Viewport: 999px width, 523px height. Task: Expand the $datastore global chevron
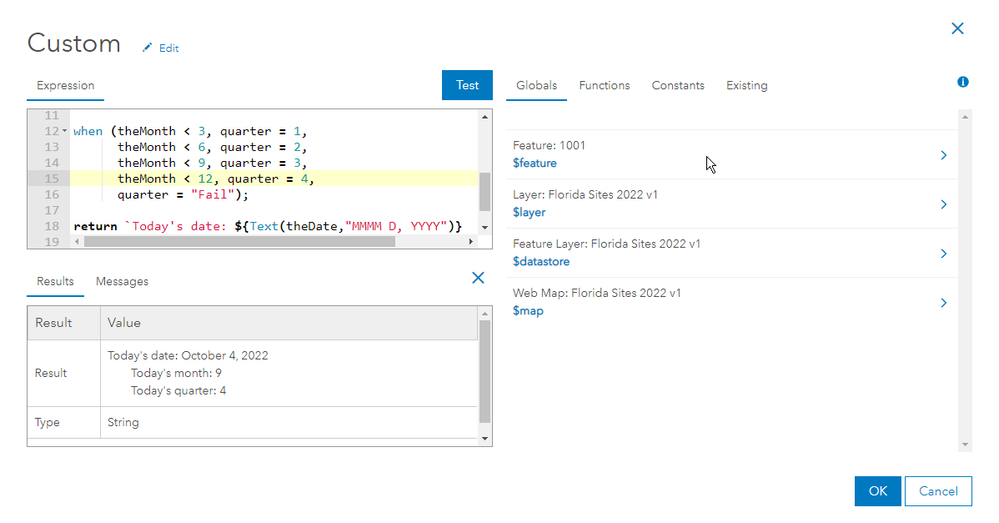pyautogui.click(x=944, y=254)
